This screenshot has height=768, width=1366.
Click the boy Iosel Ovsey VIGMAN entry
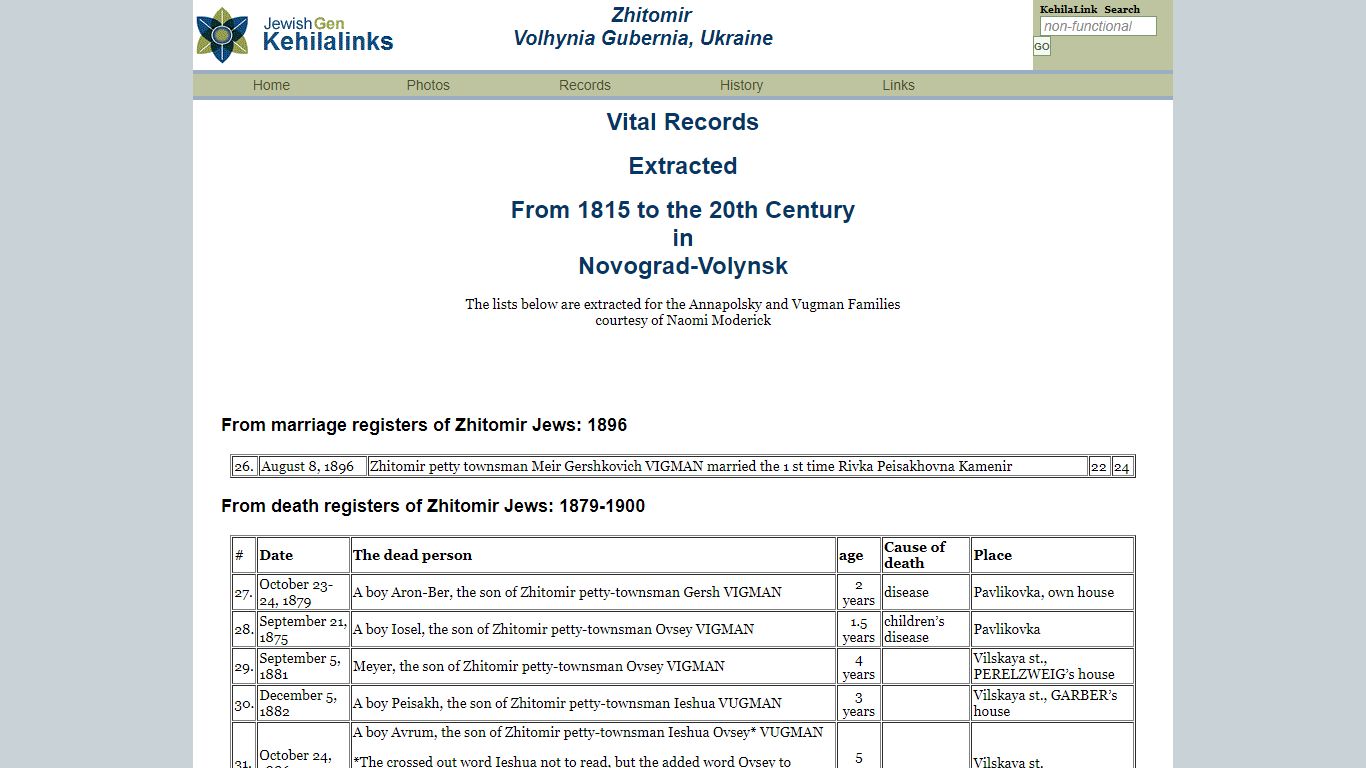pos(594,629)
